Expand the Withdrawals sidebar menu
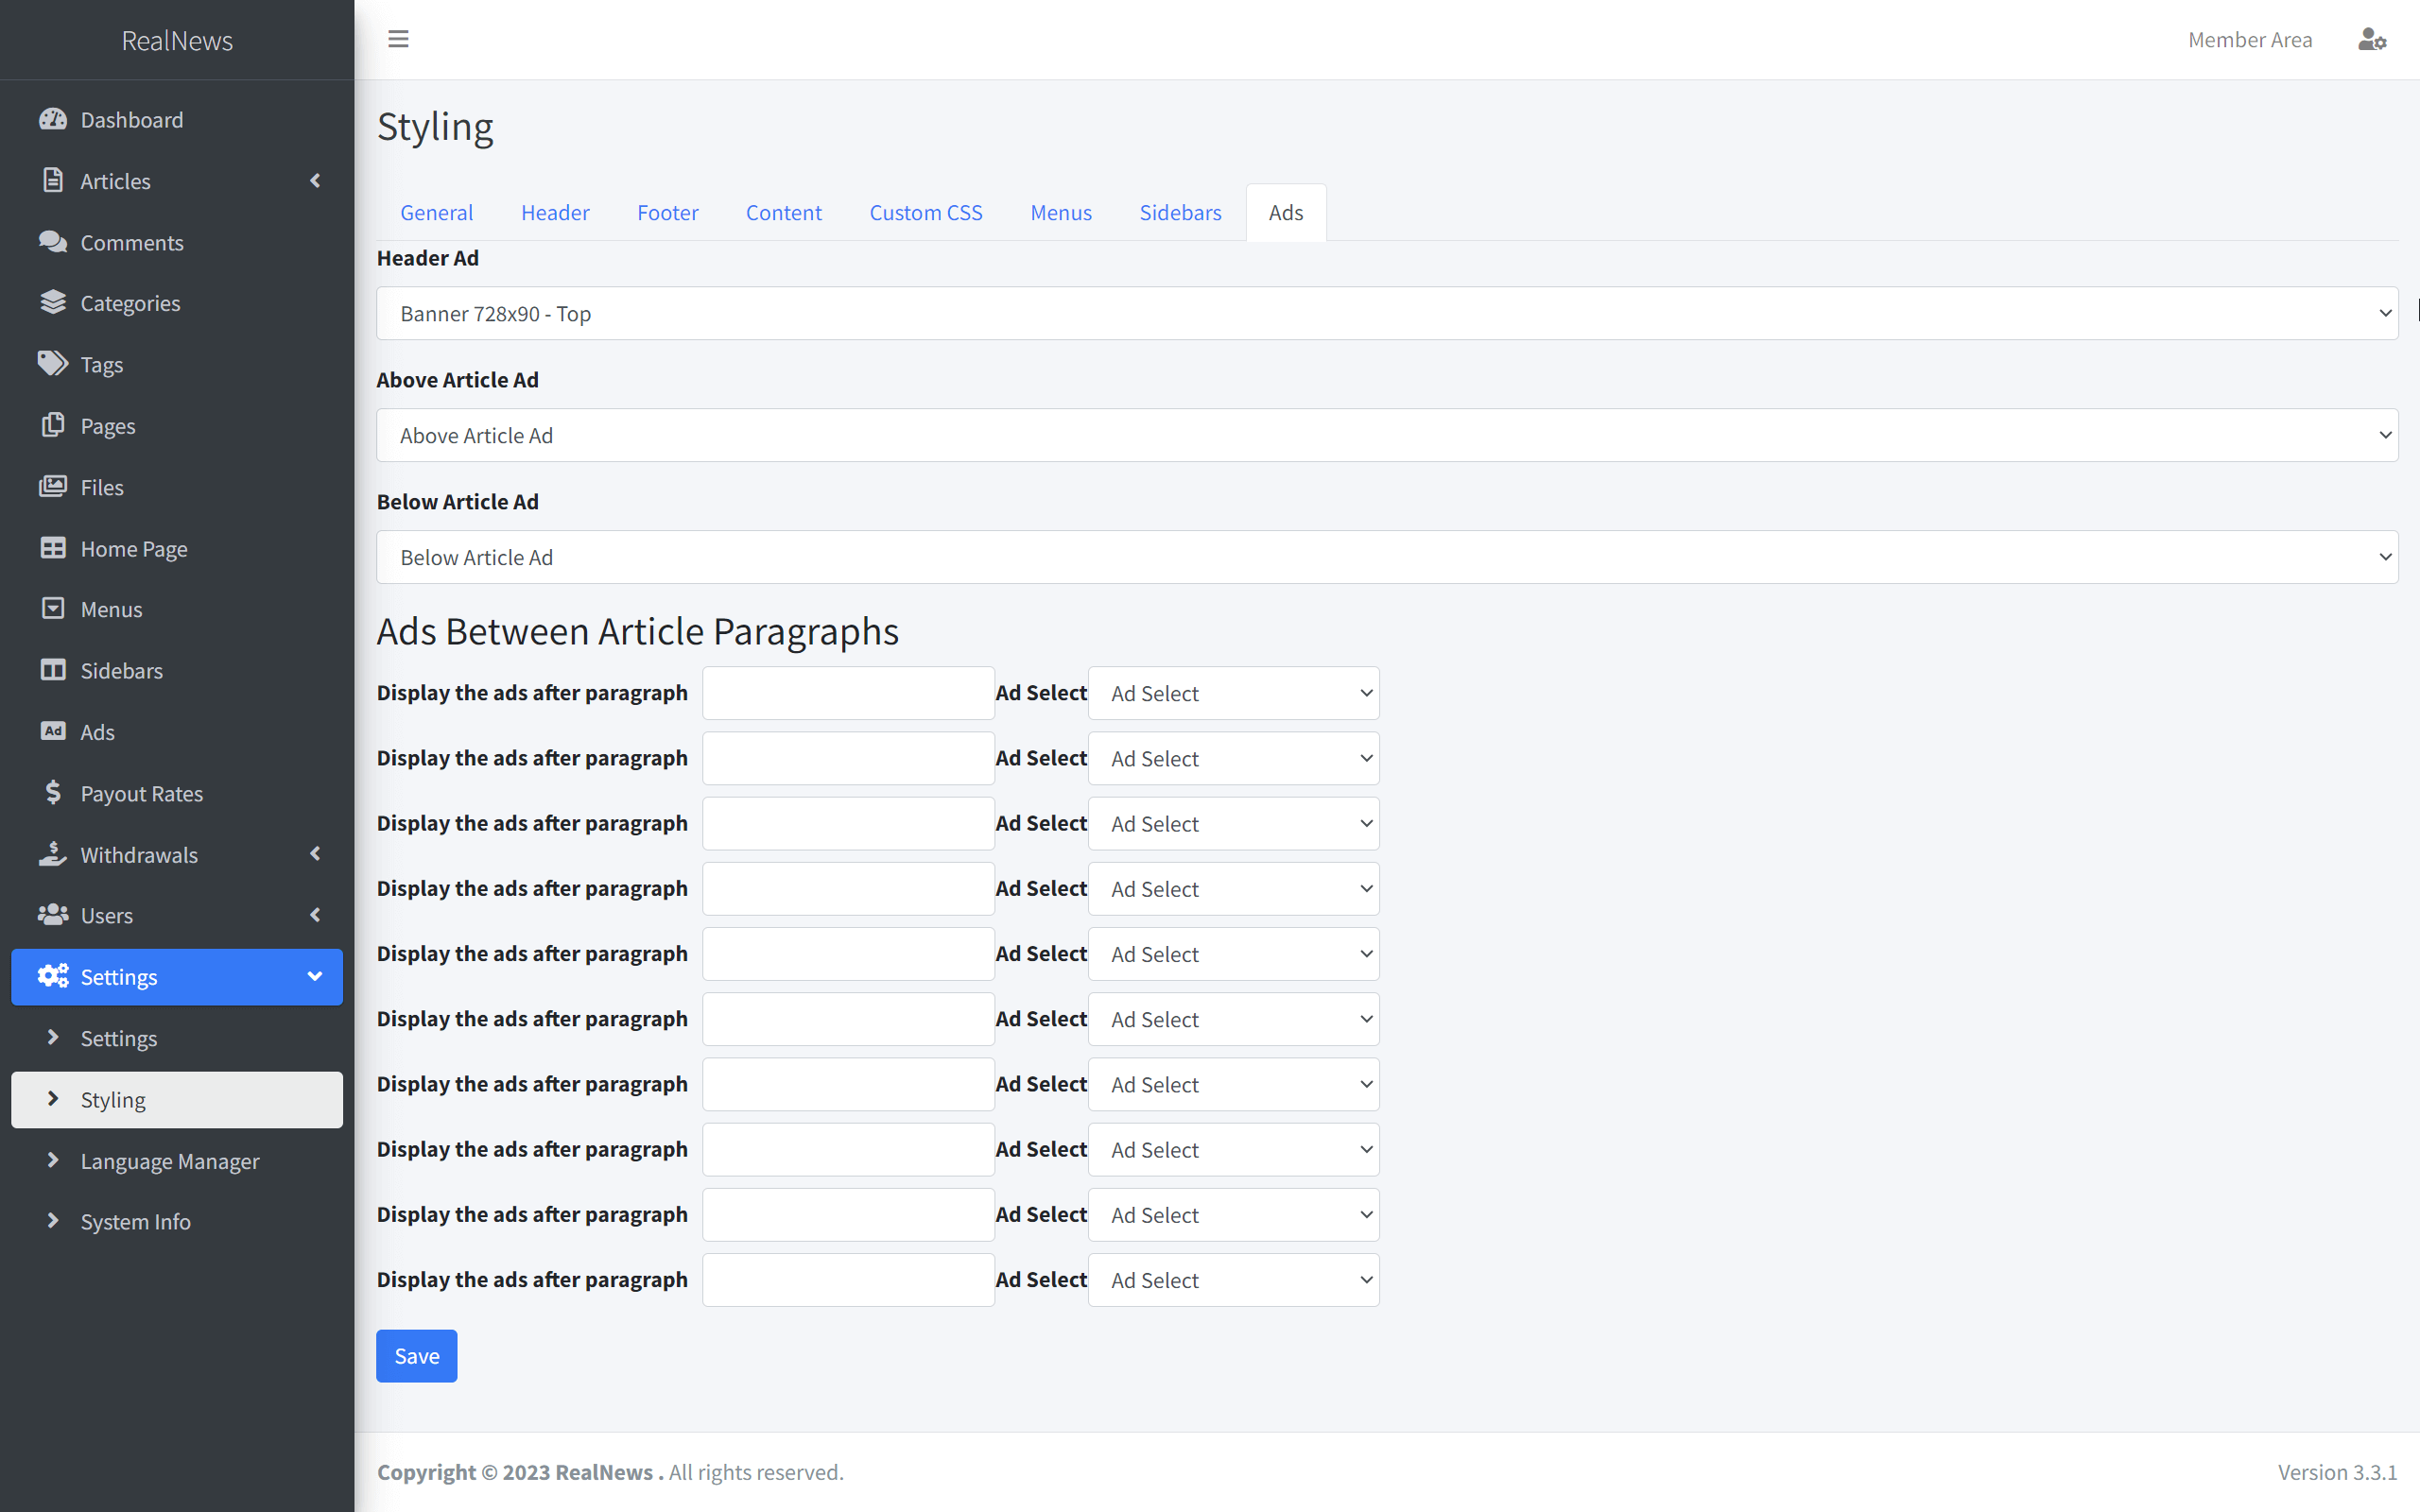The width and height of the screenshot is (2420, 1512). tap(315, 854)
